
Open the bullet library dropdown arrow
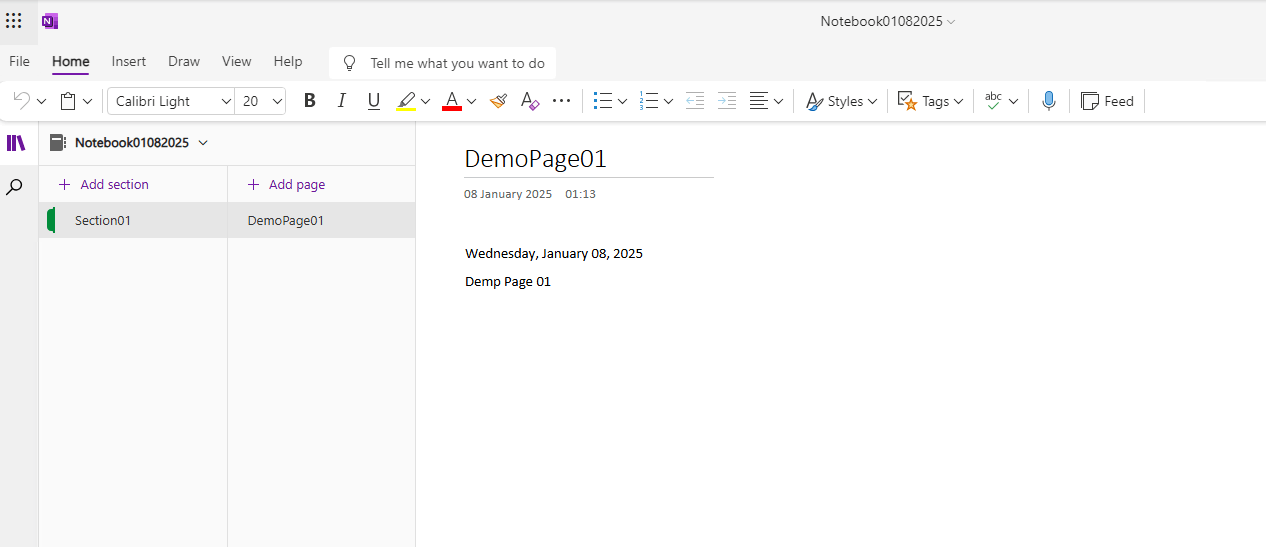coord(622,101)
